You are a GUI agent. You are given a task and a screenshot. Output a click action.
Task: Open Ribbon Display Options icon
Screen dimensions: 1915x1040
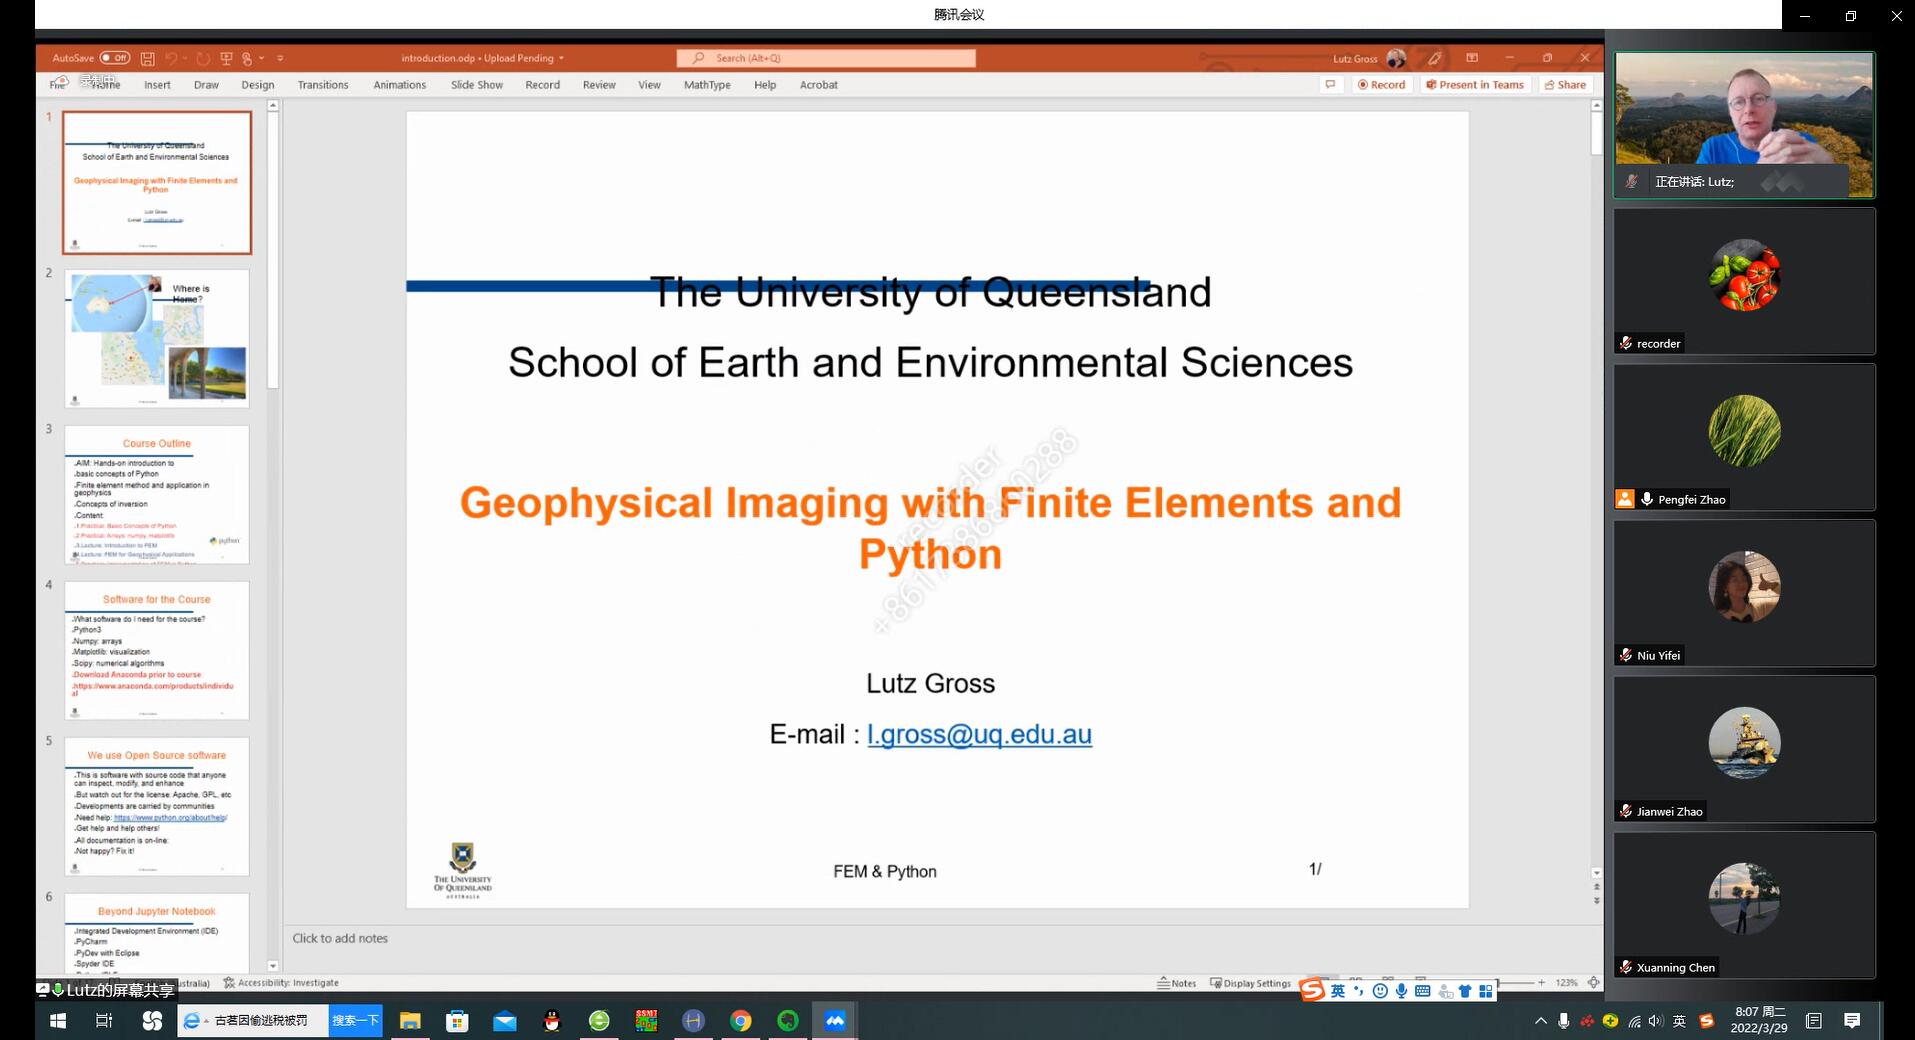pos(1472,58)
